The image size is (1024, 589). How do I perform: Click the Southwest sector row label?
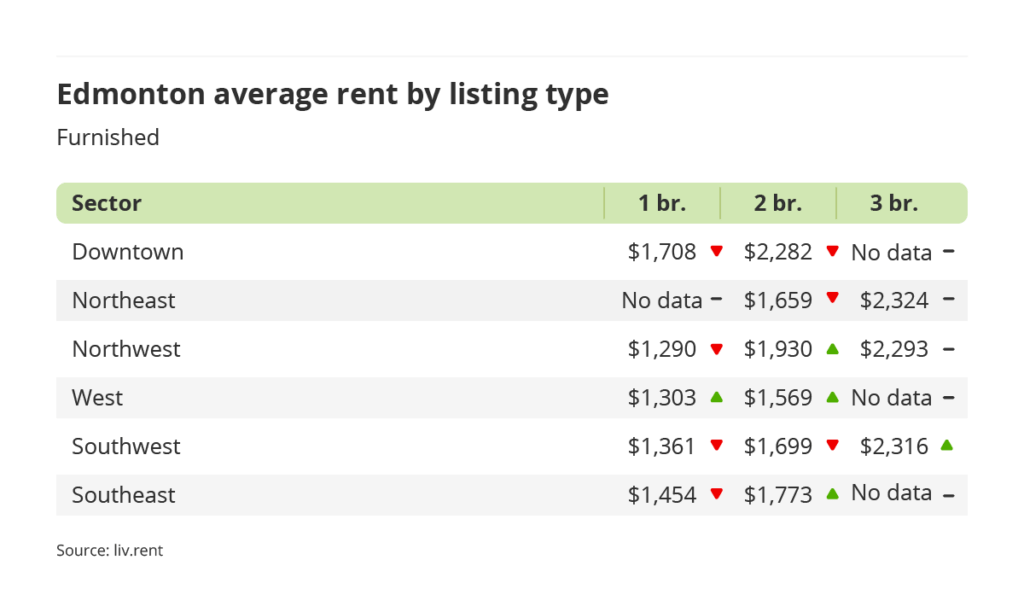[125, 446]
